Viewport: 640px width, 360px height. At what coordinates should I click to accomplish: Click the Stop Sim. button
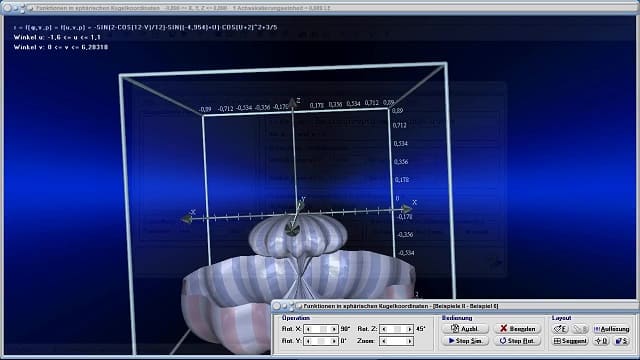[x=465, y=341]
